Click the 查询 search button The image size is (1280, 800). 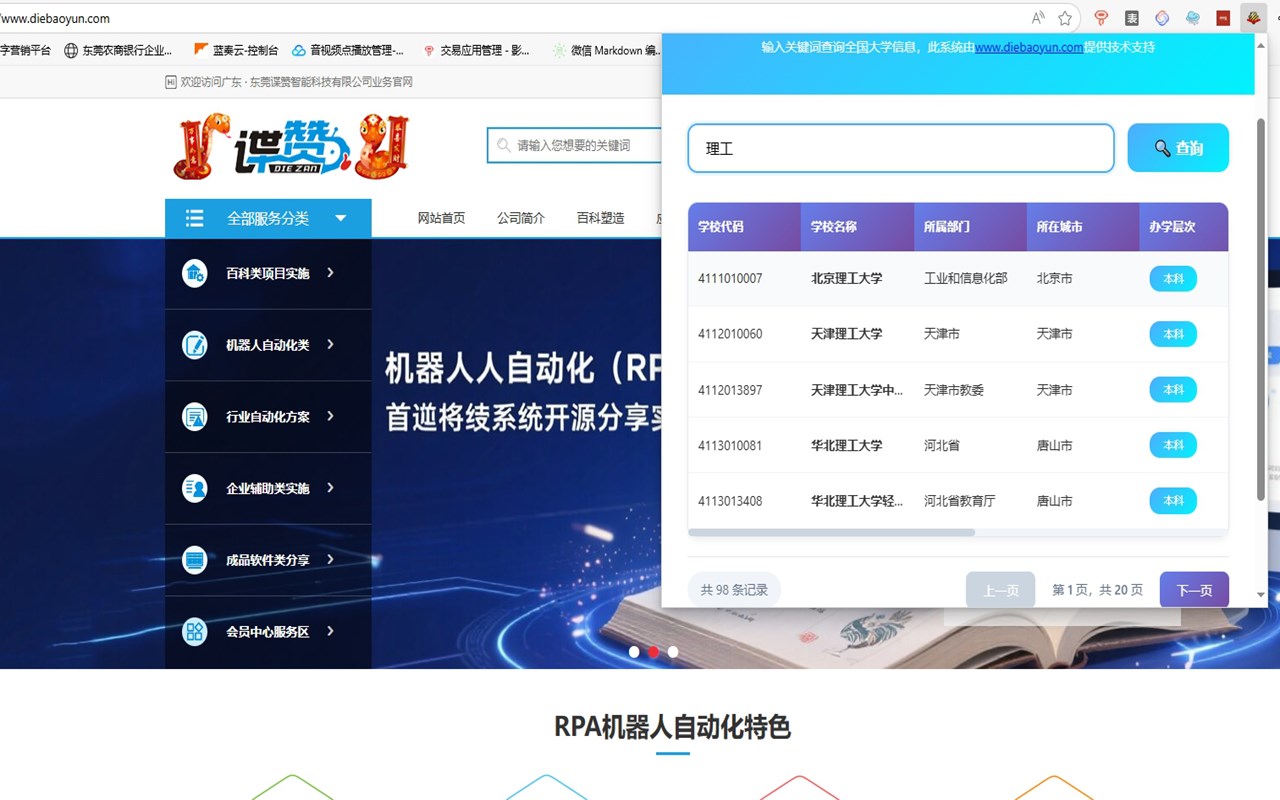coord(1178,148)
